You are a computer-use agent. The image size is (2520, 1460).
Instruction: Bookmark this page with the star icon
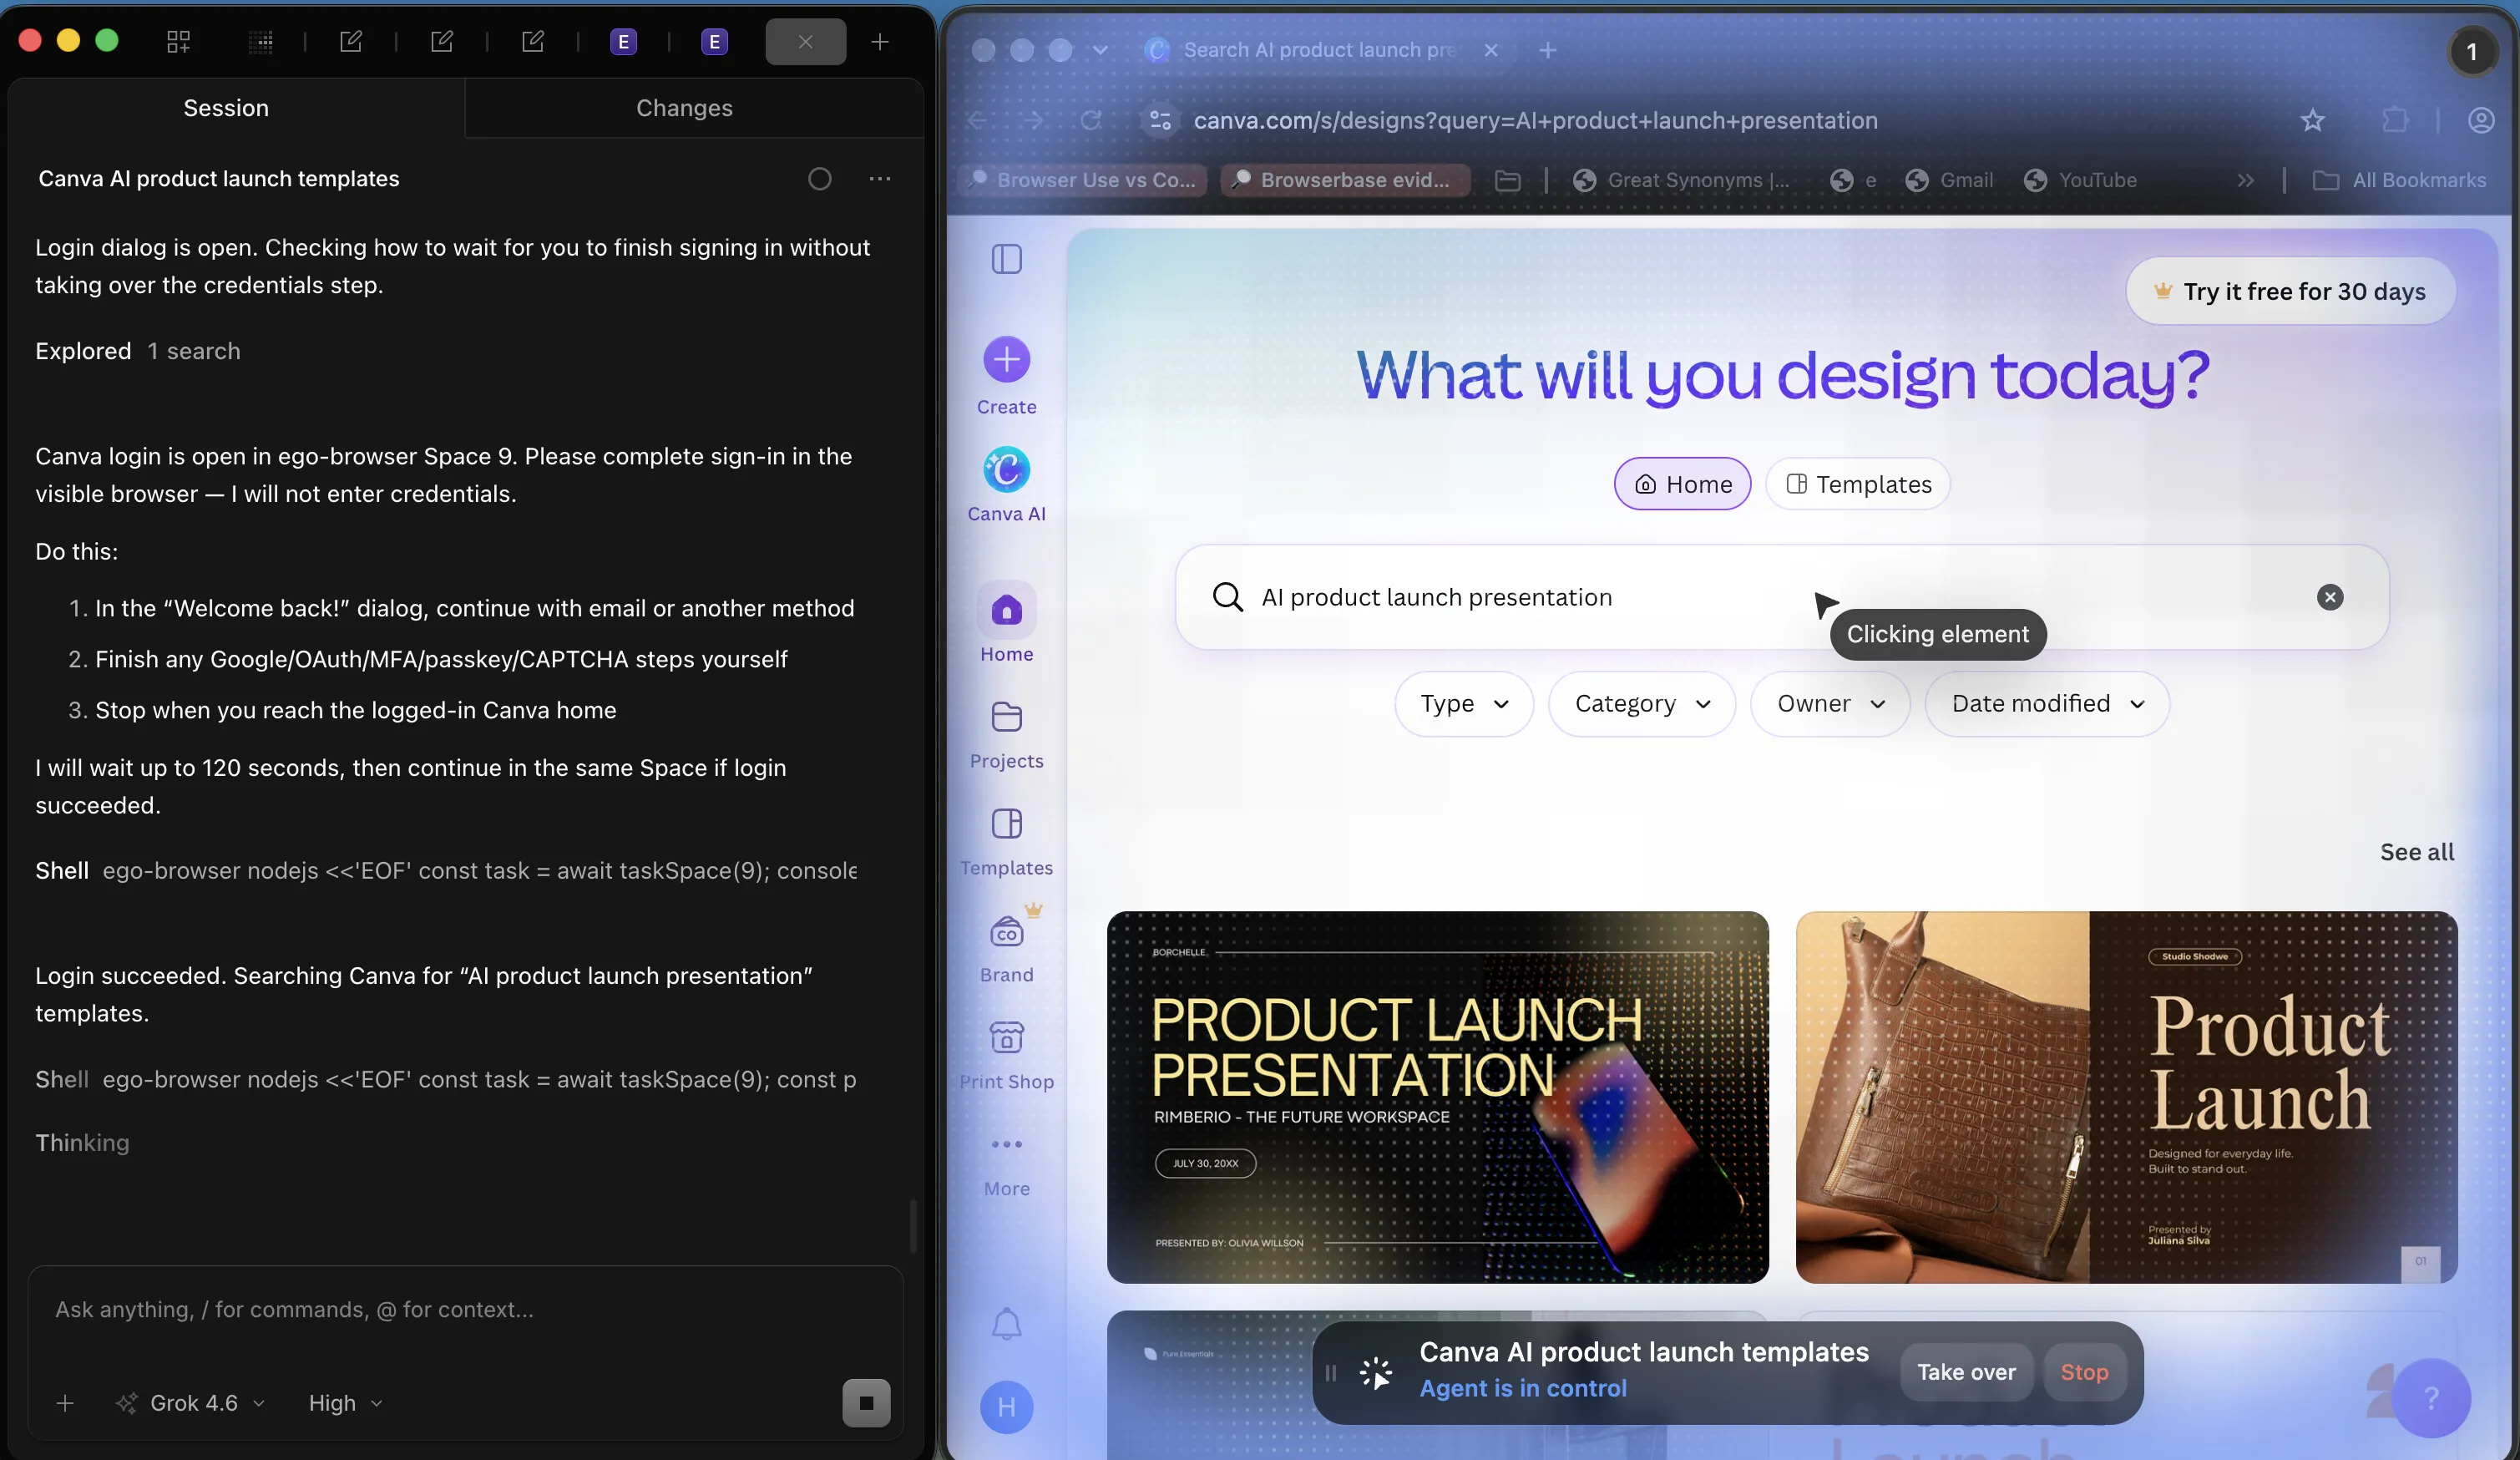(x=2312, y=121)
